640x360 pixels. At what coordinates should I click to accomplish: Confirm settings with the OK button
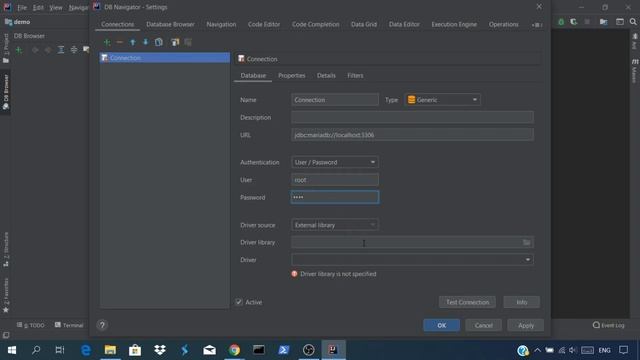(x=442, y=325)
